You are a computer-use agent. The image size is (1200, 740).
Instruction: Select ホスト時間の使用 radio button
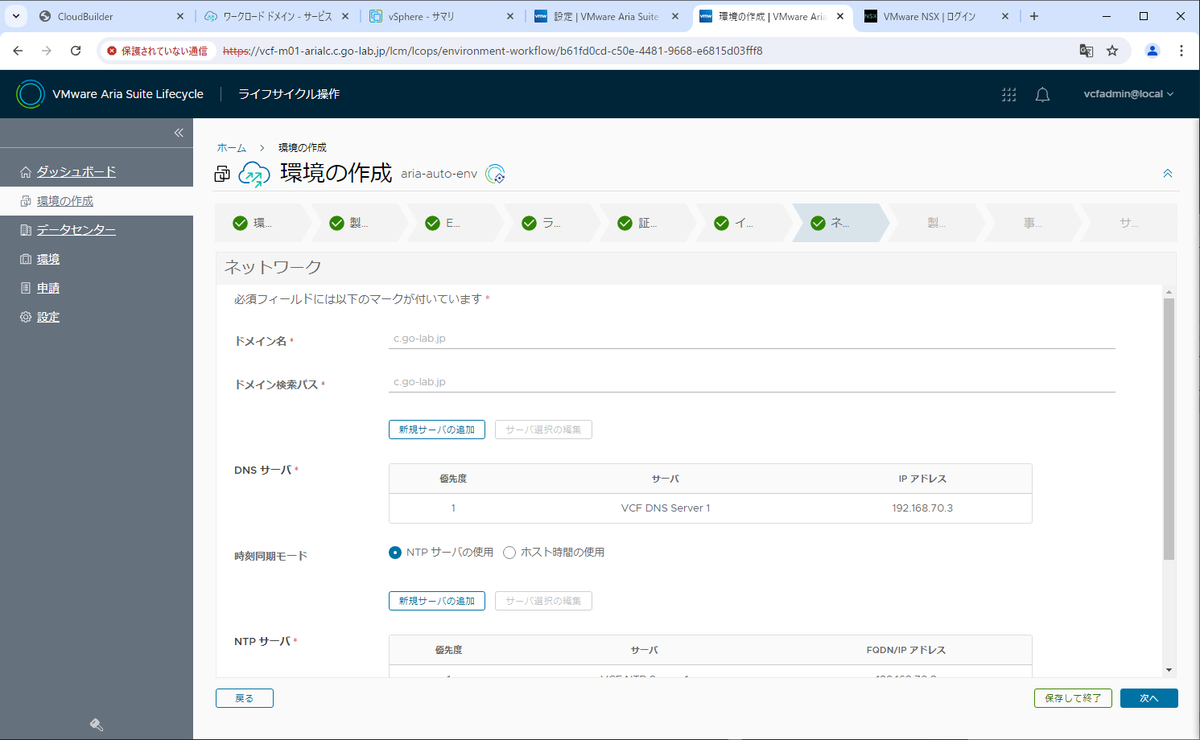click(x=509, y=552)
